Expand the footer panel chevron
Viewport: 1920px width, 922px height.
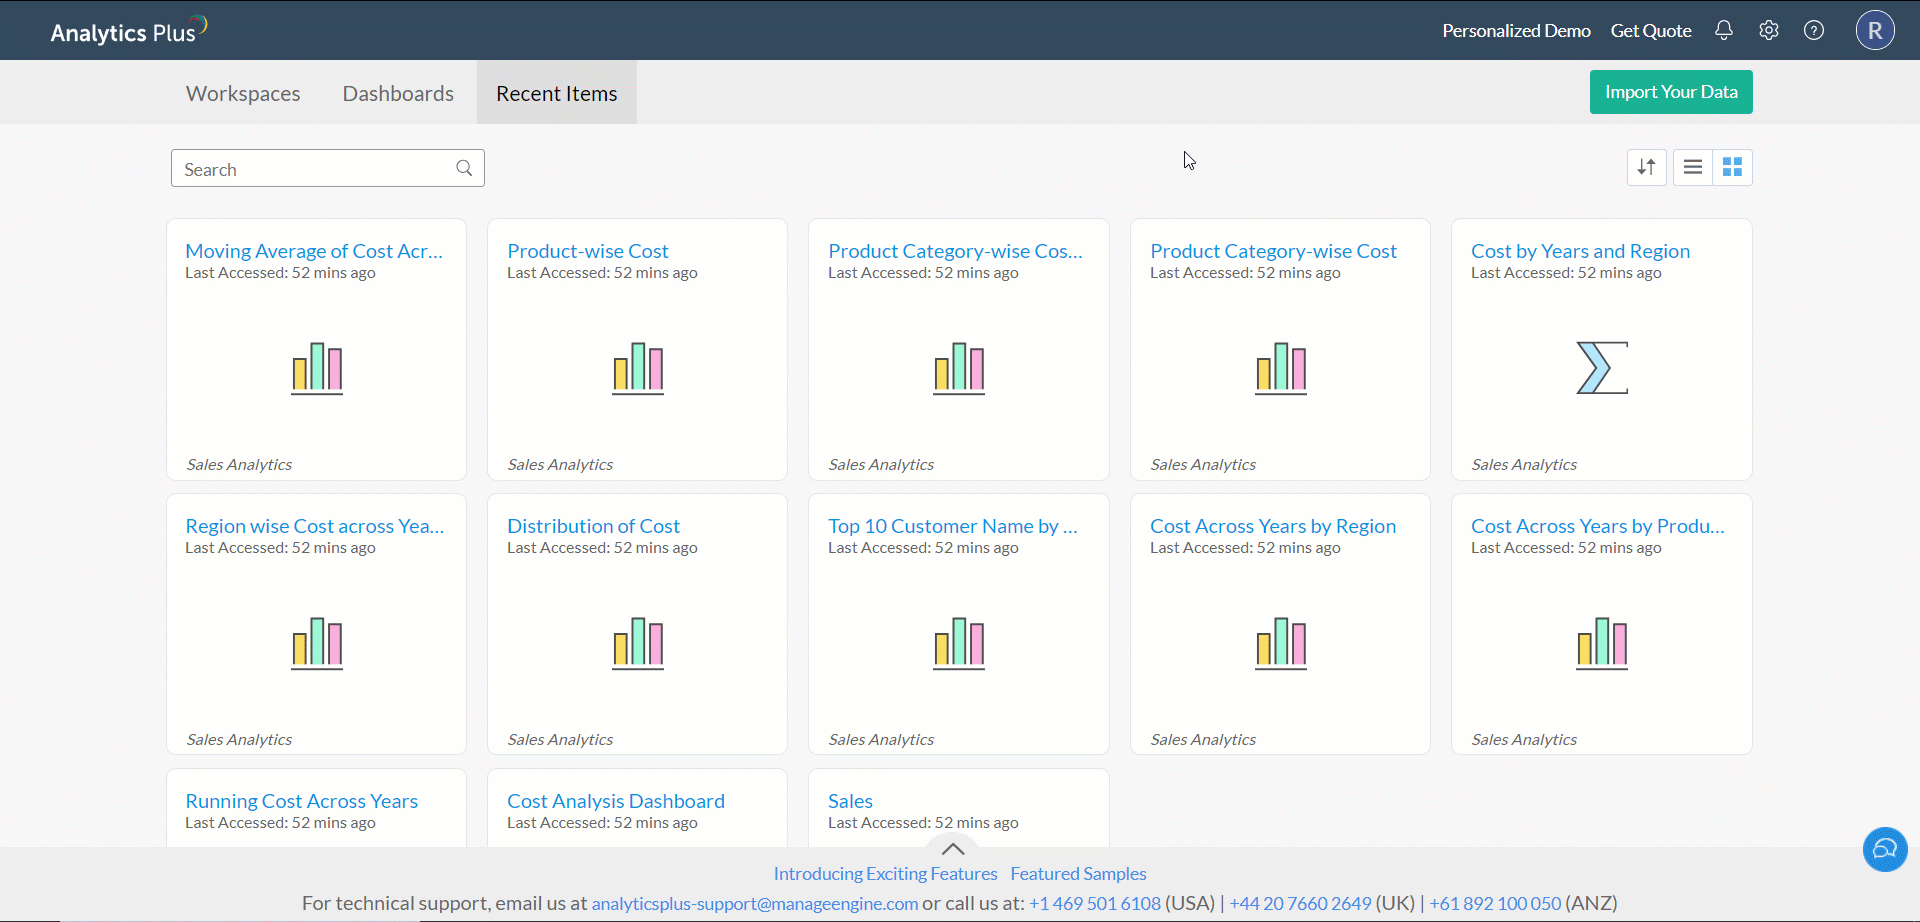[953, 849]
